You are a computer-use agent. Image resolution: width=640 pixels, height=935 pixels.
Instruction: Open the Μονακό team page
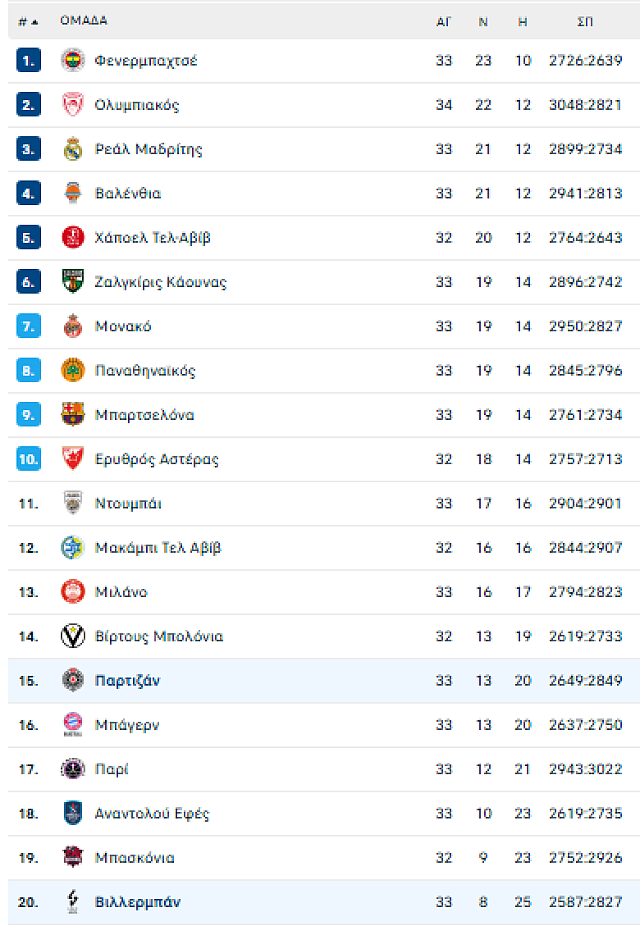click(123, 327)
